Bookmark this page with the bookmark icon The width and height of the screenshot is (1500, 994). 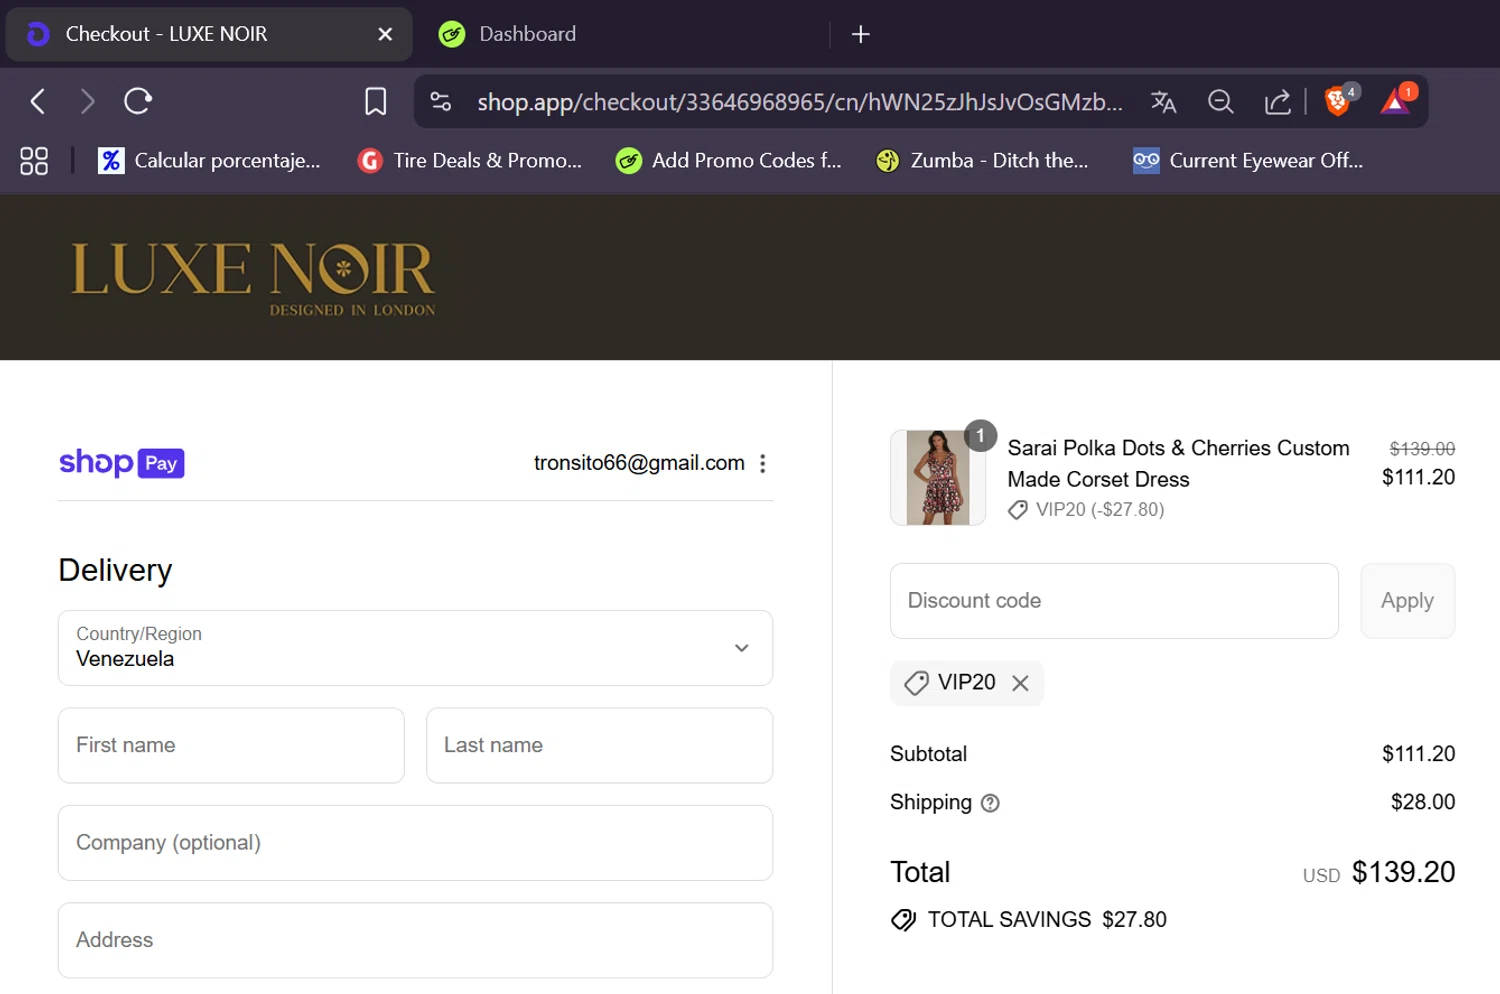coord(375,101)
